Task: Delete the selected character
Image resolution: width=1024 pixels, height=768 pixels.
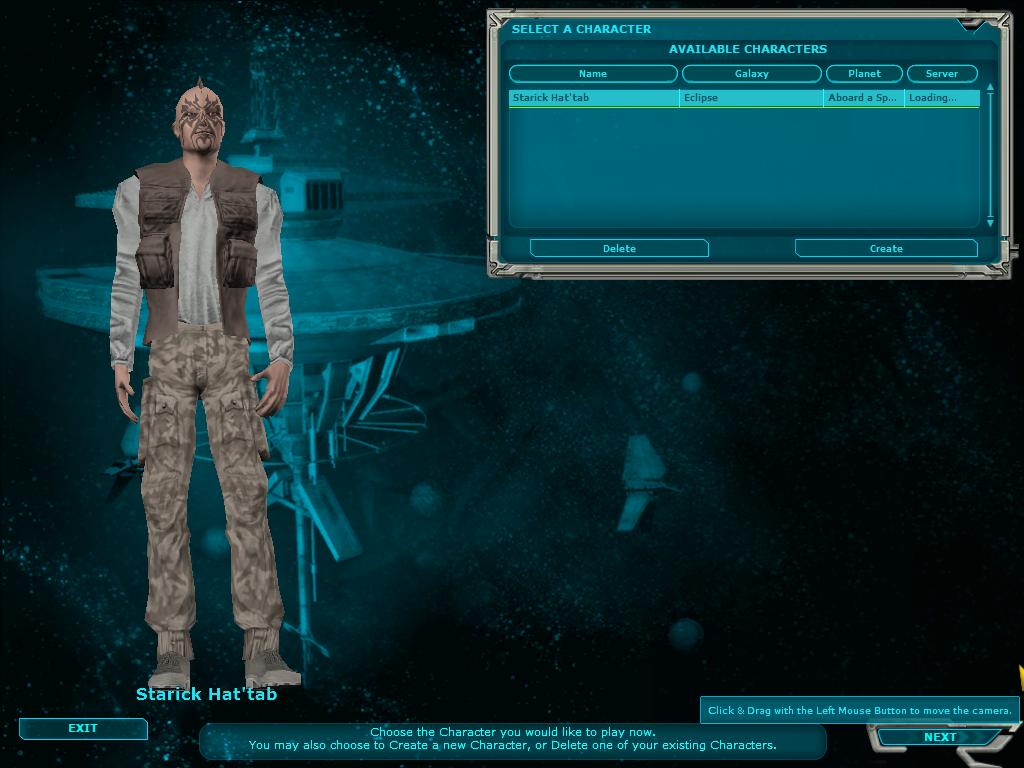Action: (619, 248)
